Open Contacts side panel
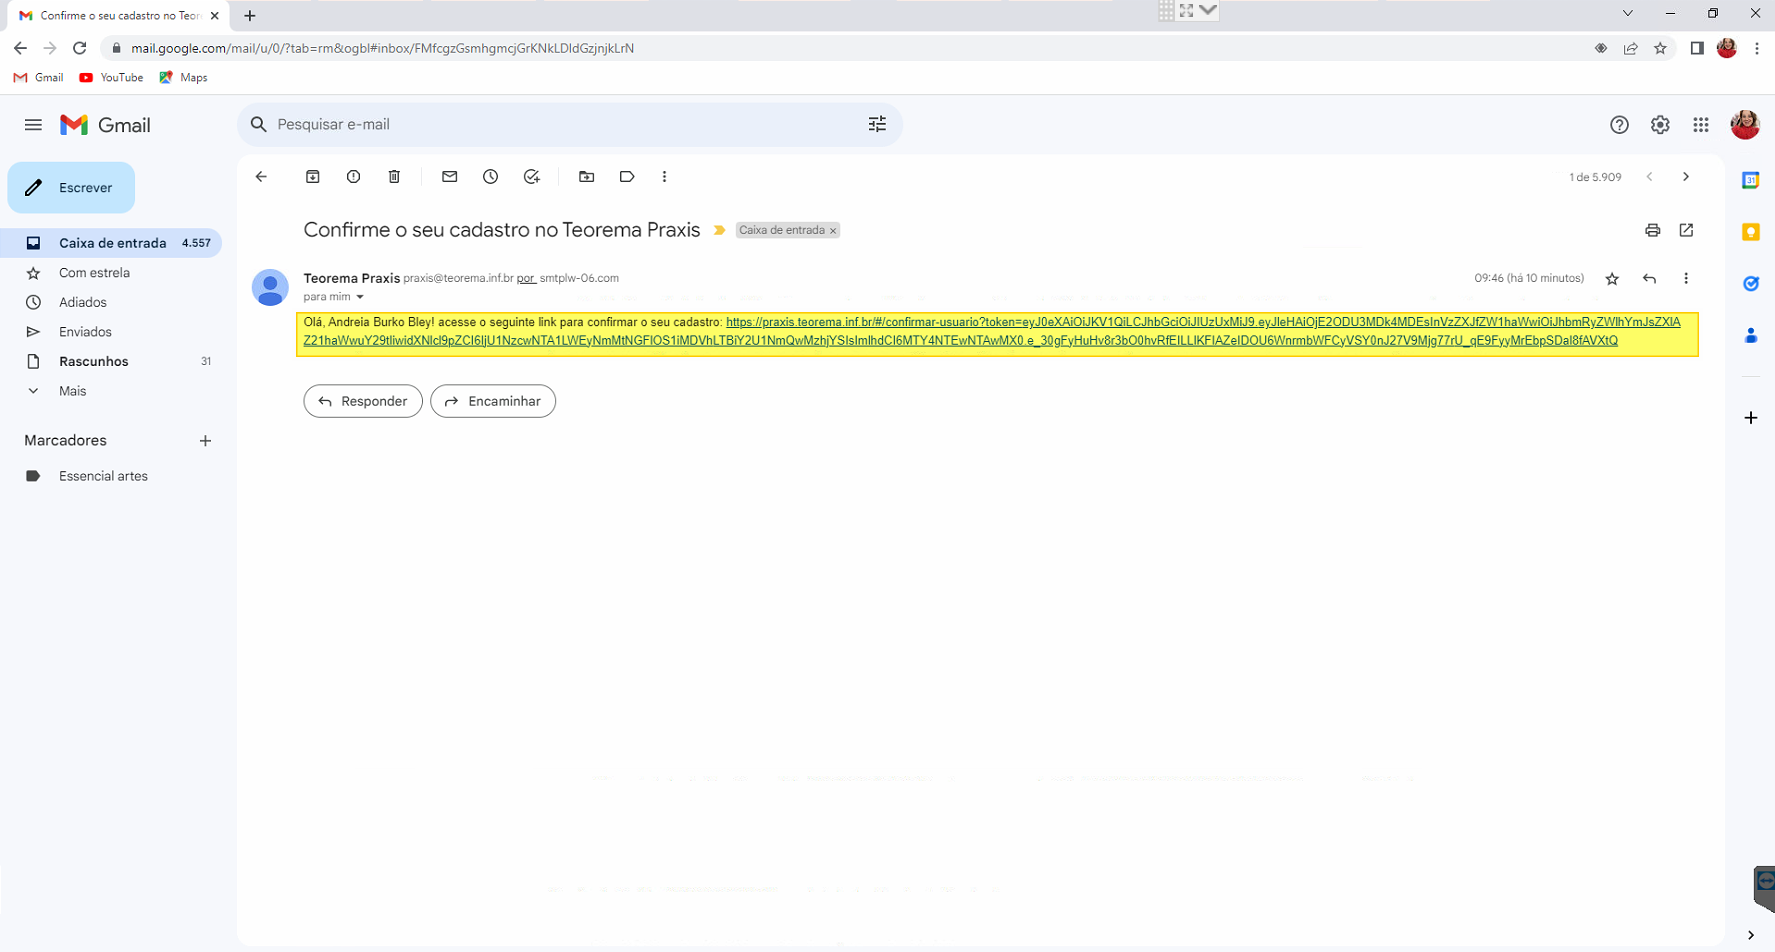Viewport: 1775px width, 952px height. click(x=1751, y=336)
